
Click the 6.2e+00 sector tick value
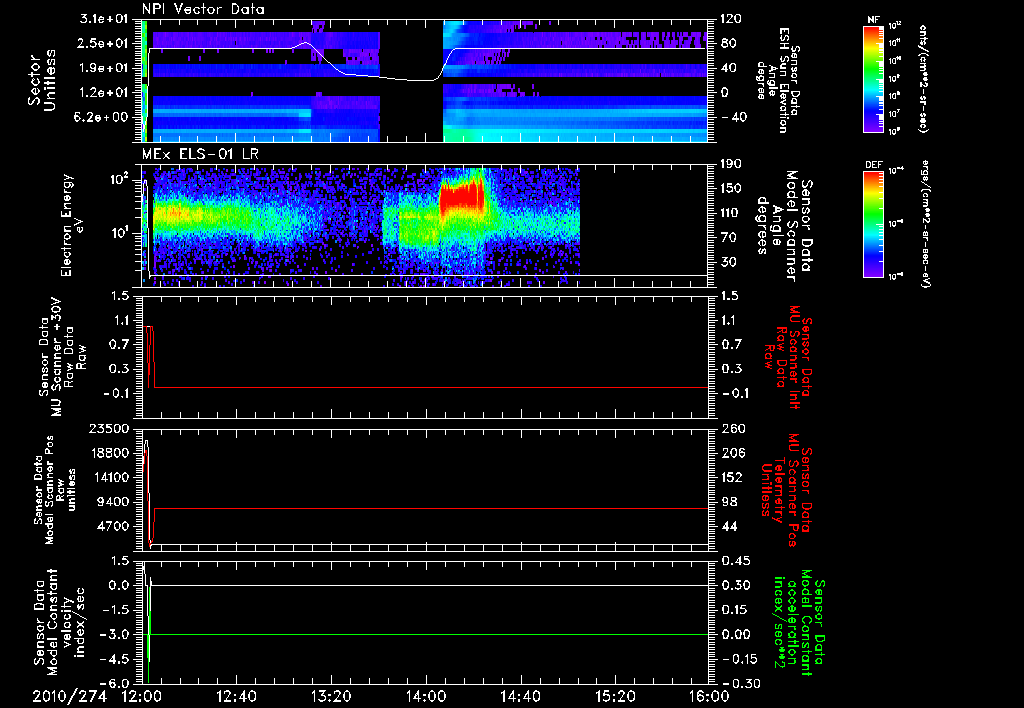pos(99,117)
